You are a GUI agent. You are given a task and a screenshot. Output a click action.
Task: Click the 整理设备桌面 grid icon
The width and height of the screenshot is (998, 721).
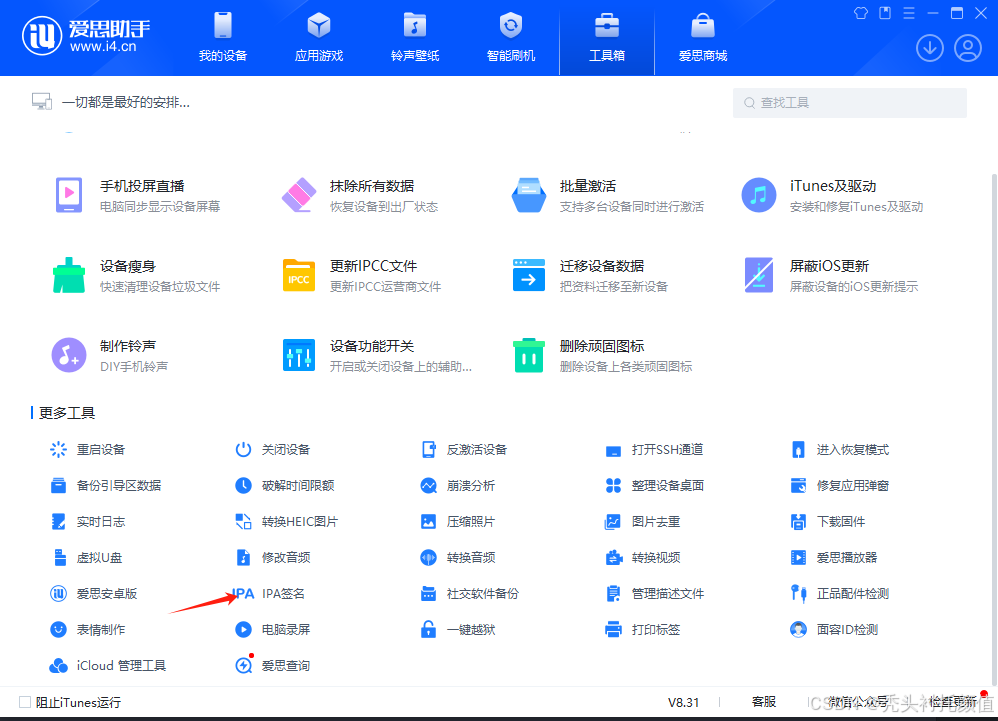[x=613, y=486]
